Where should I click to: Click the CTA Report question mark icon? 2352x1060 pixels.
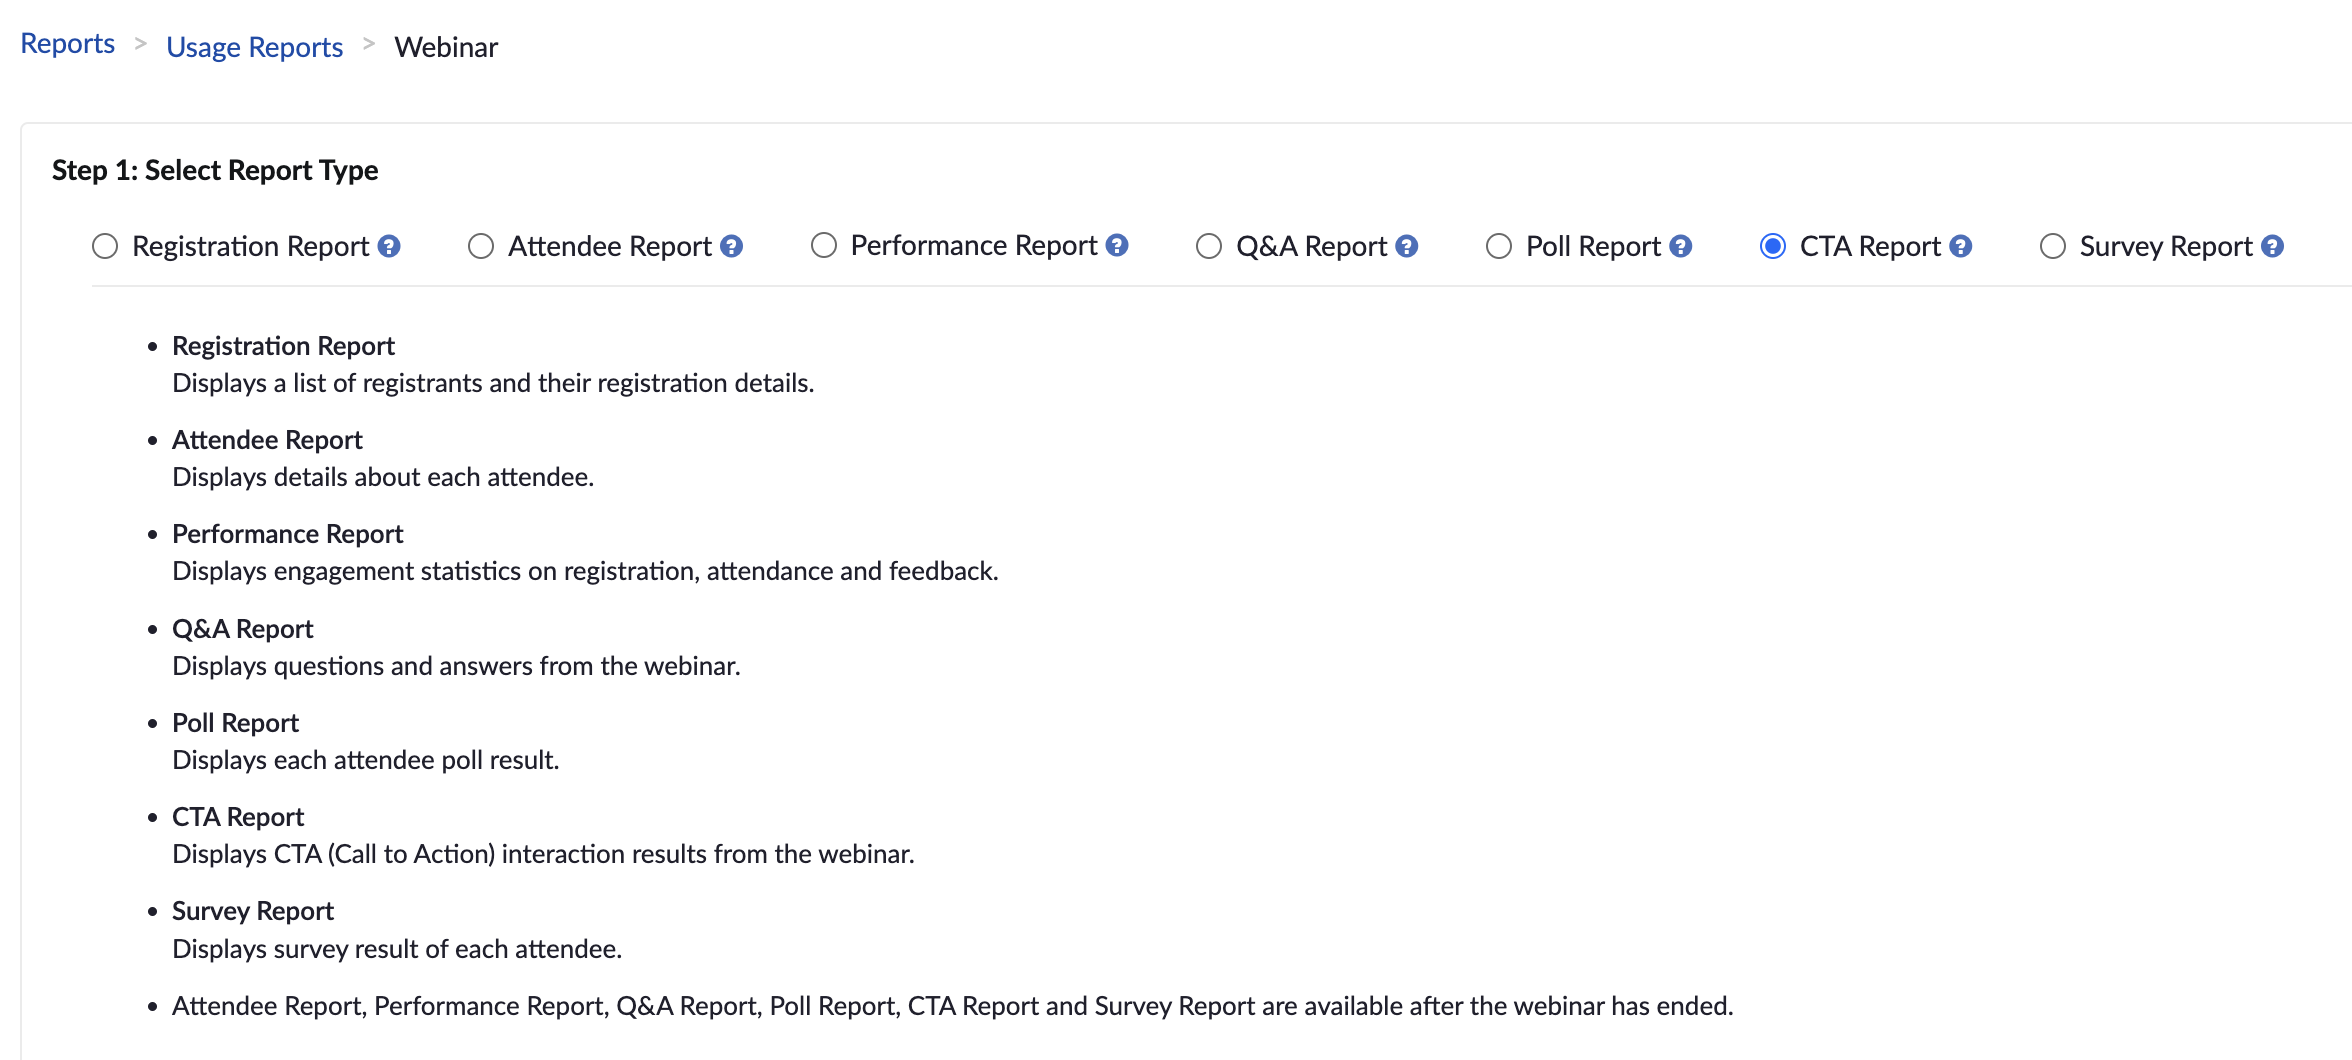(1961, 246)
